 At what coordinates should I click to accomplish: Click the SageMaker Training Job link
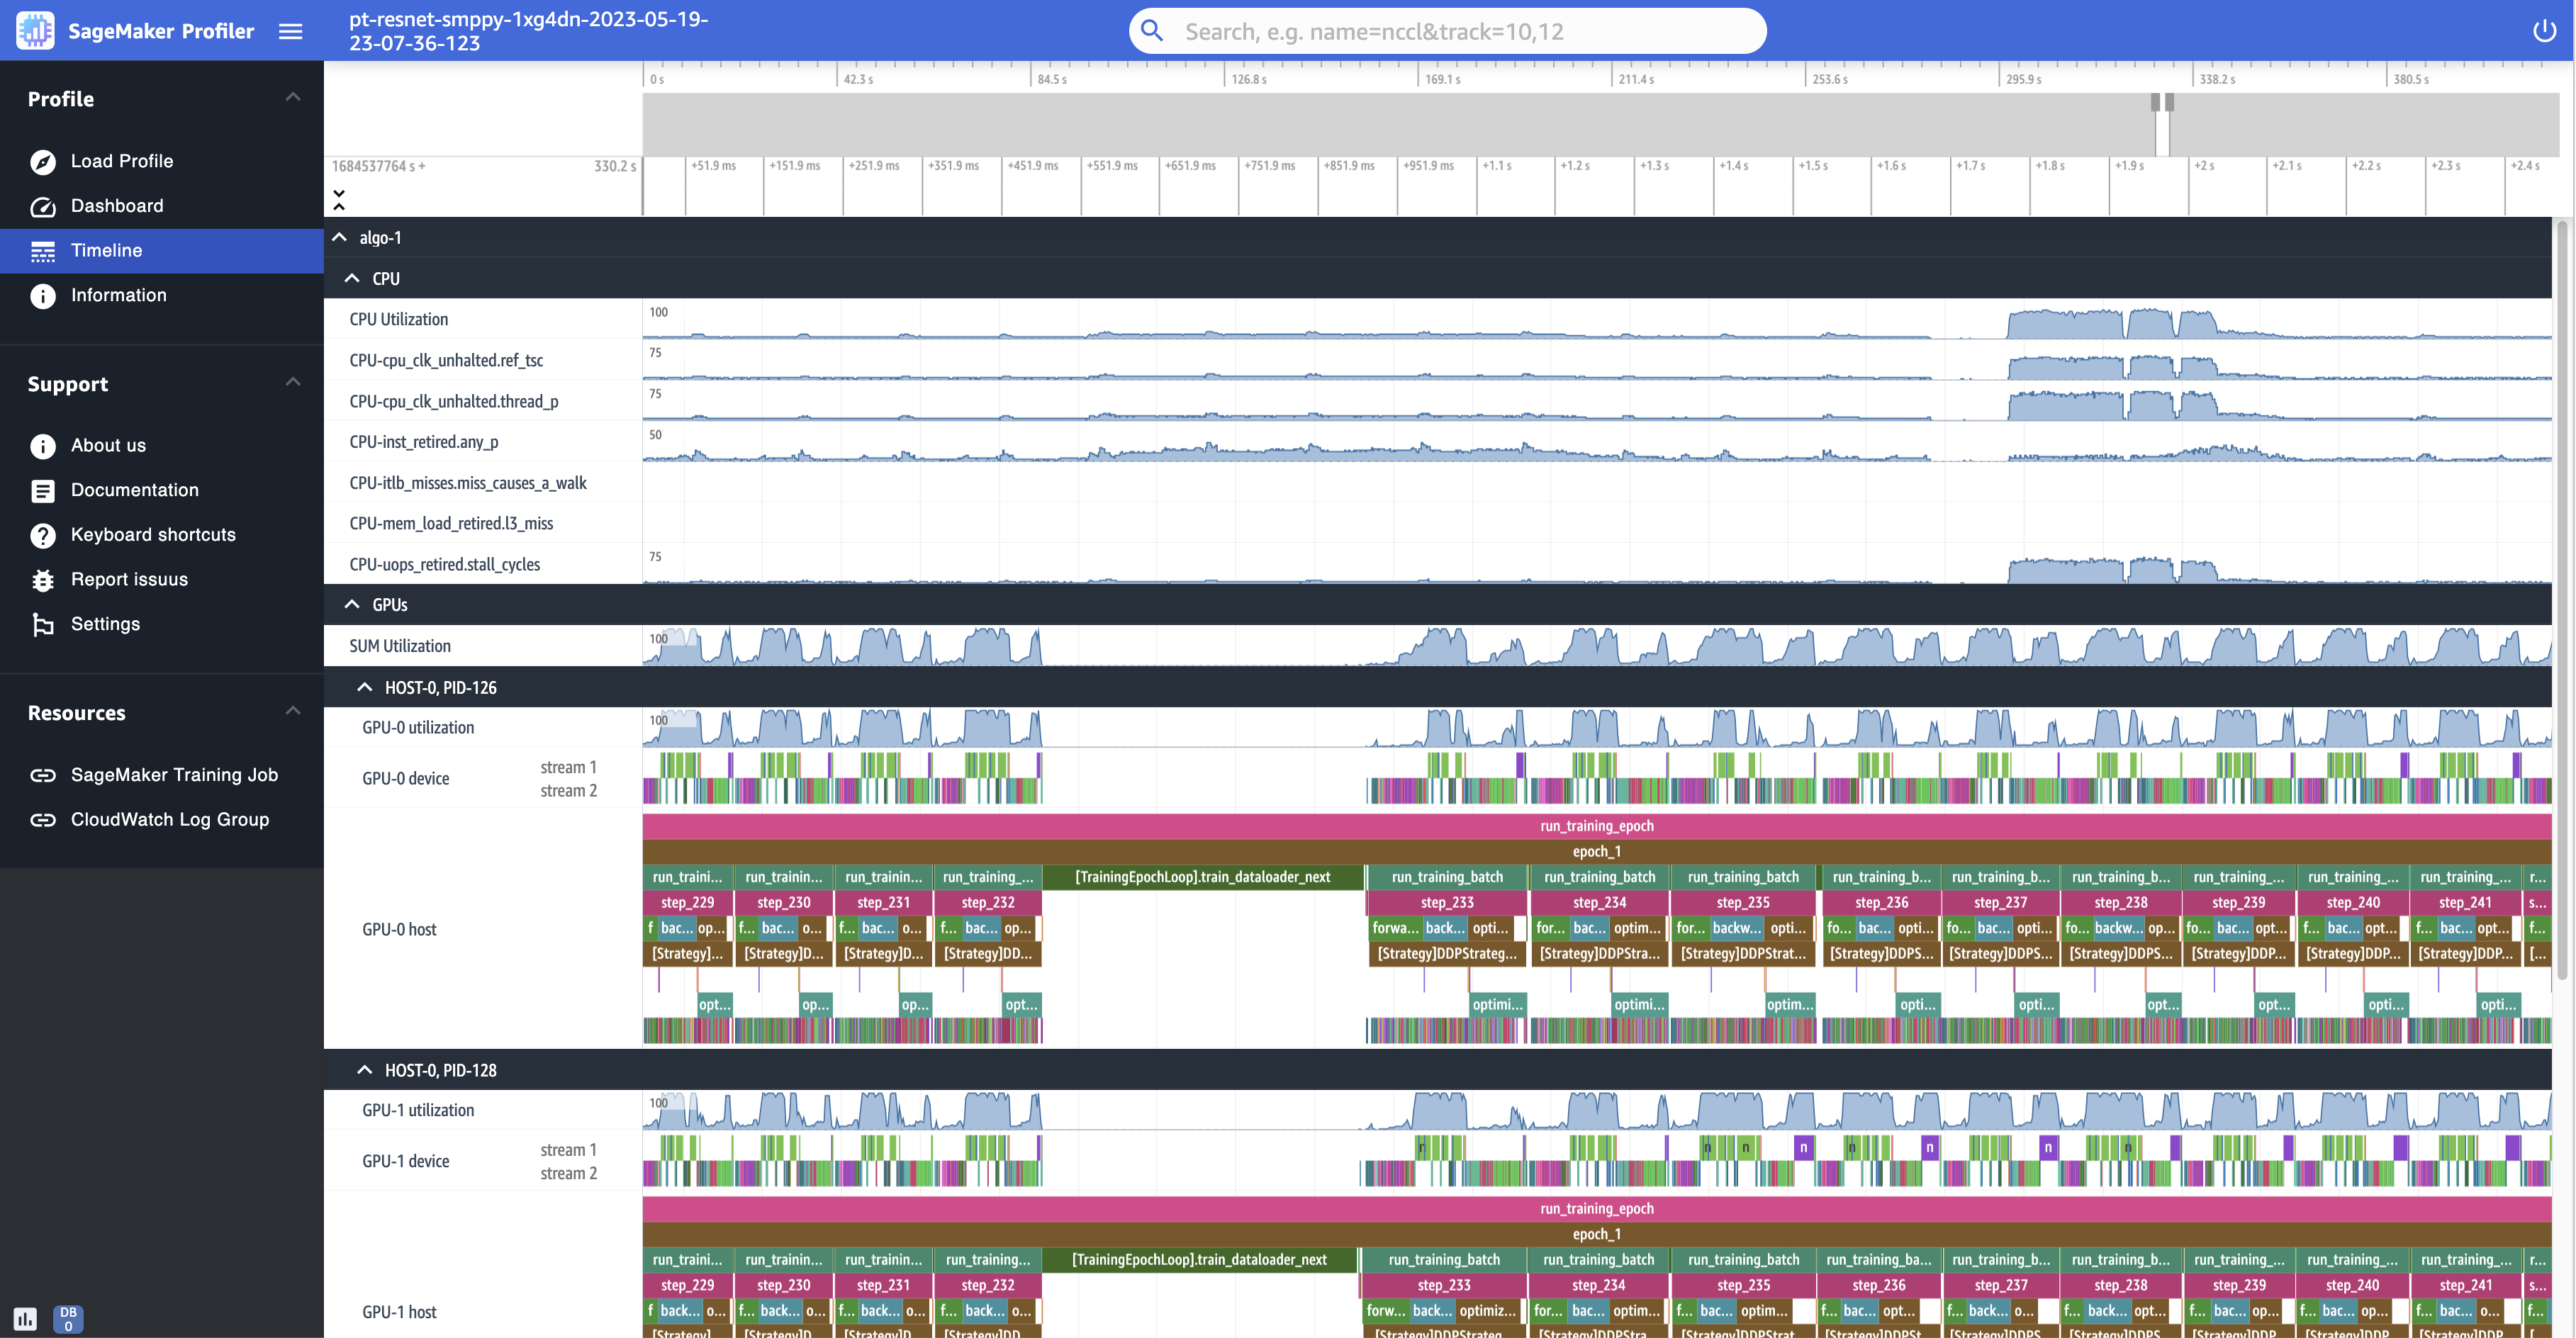[x=172, y=773]
